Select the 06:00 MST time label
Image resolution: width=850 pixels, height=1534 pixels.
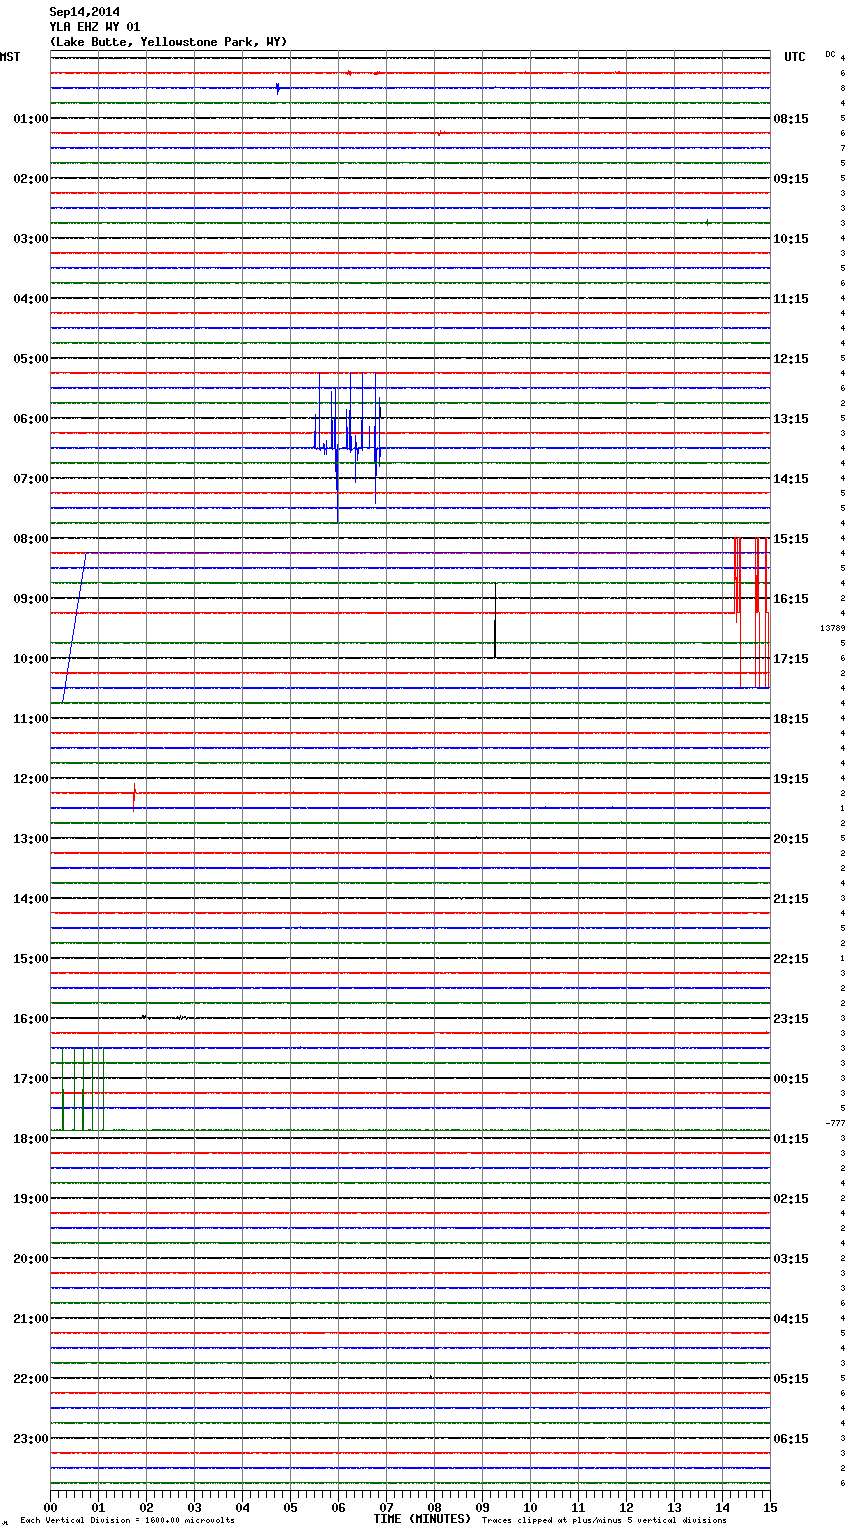click(x=30, y=419)
